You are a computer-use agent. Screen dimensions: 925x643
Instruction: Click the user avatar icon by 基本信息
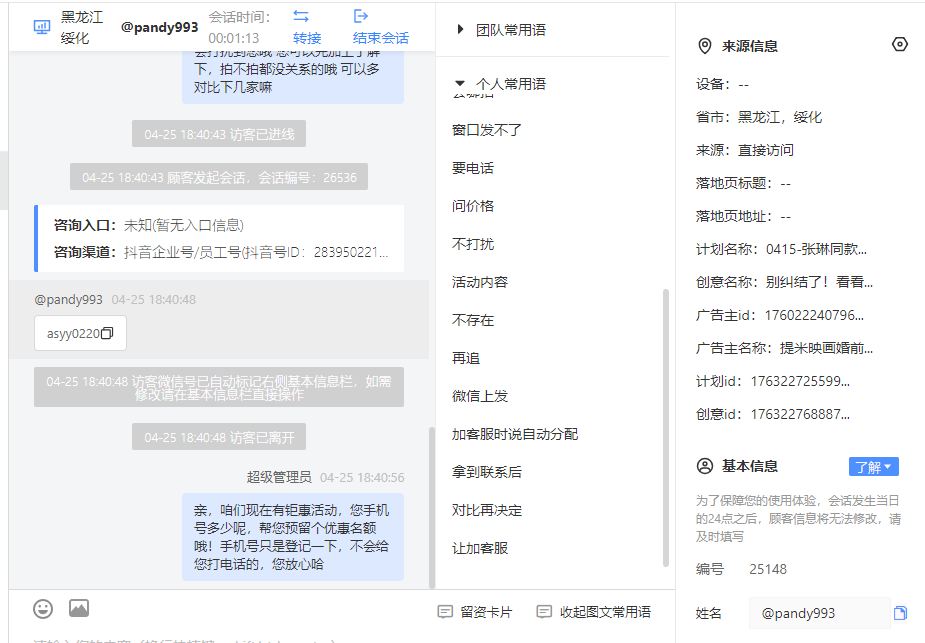coord(705,466)
